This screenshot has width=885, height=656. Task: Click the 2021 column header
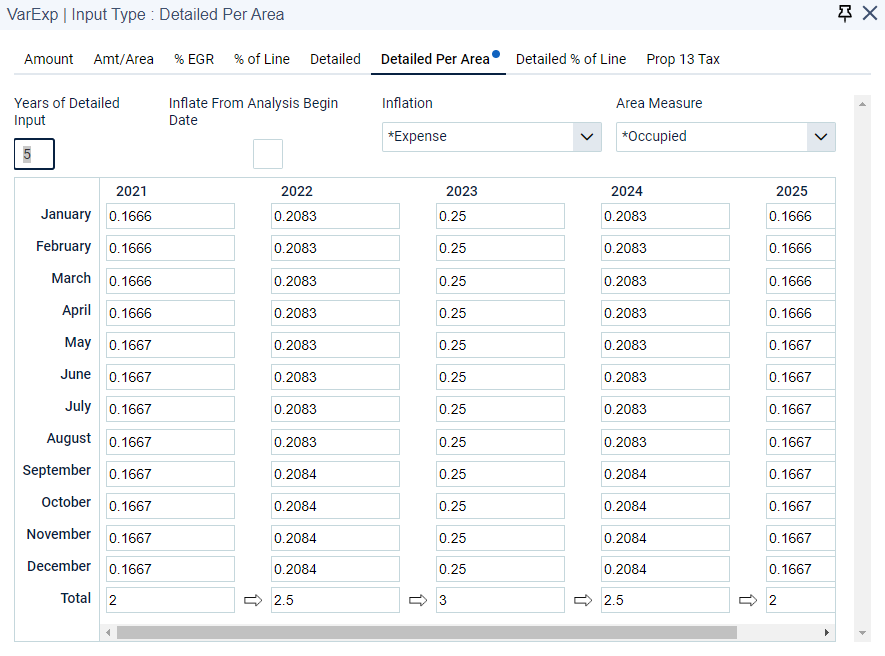click(132, 191)
